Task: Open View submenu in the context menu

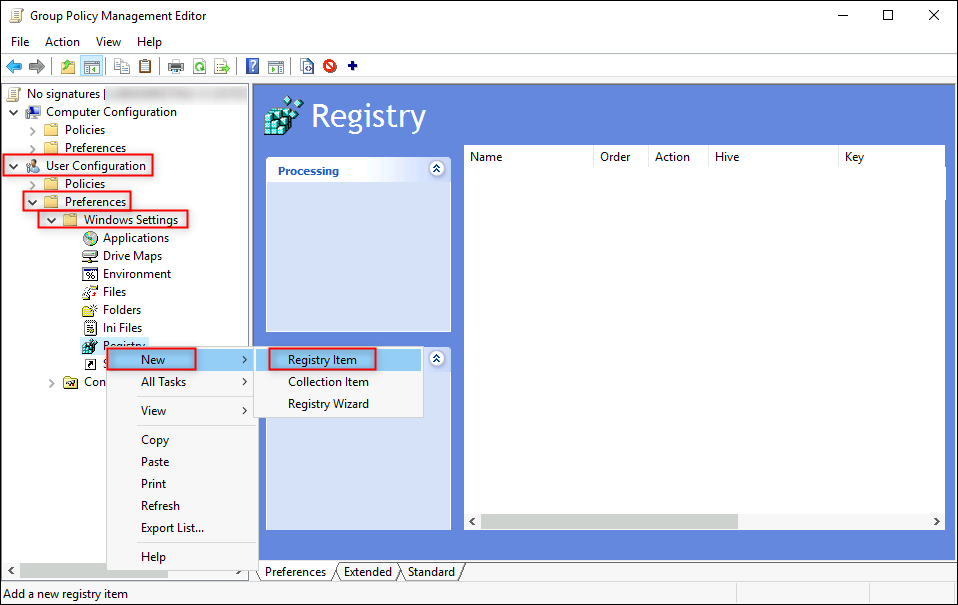Action: coord(181,411)
